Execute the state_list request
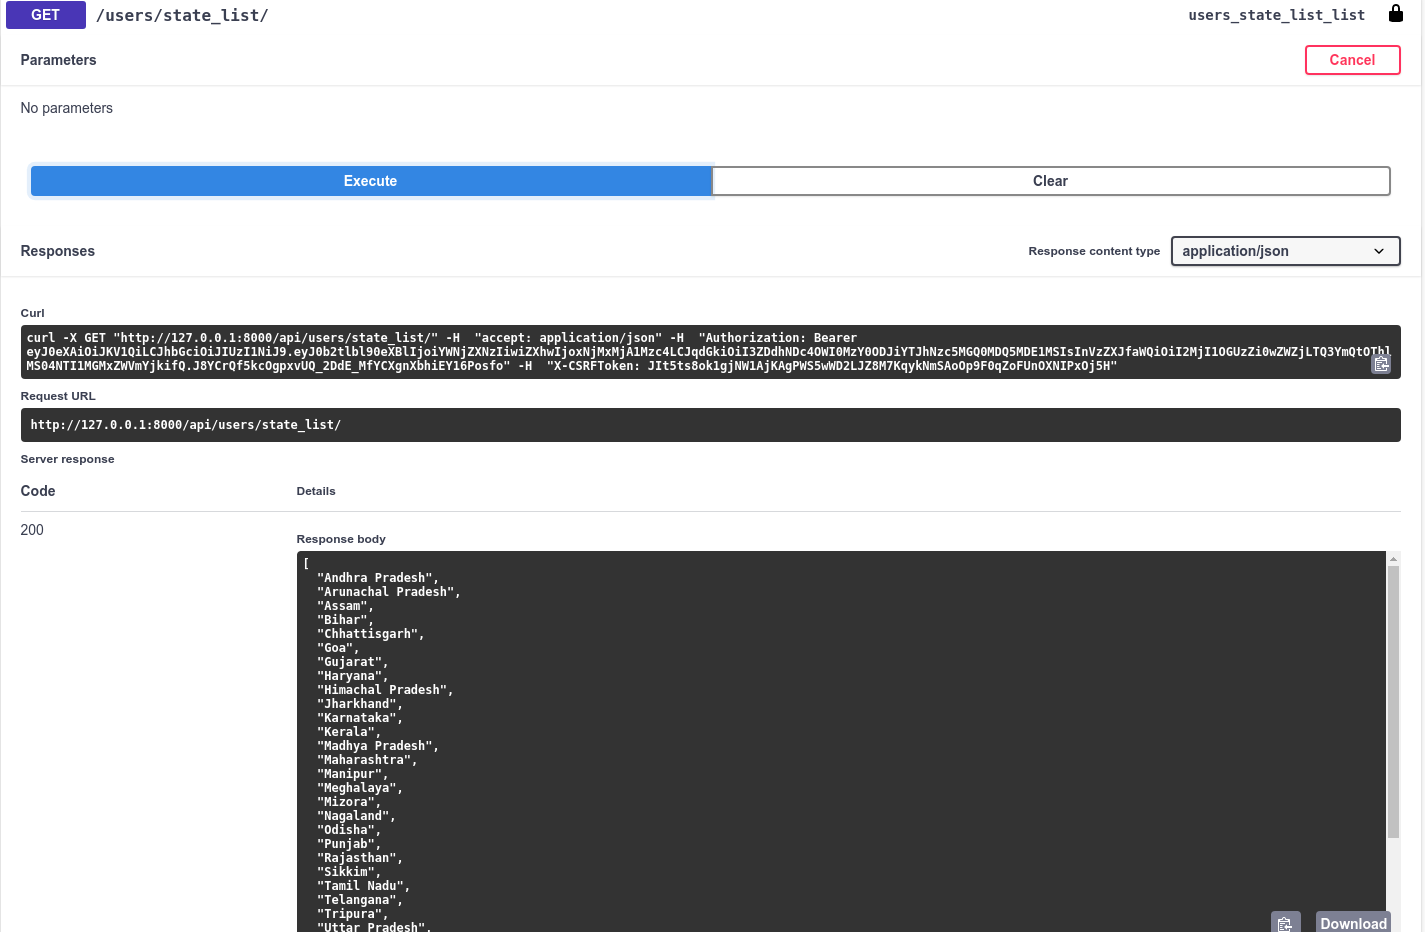1425x932 pixels. coord(371,181)
